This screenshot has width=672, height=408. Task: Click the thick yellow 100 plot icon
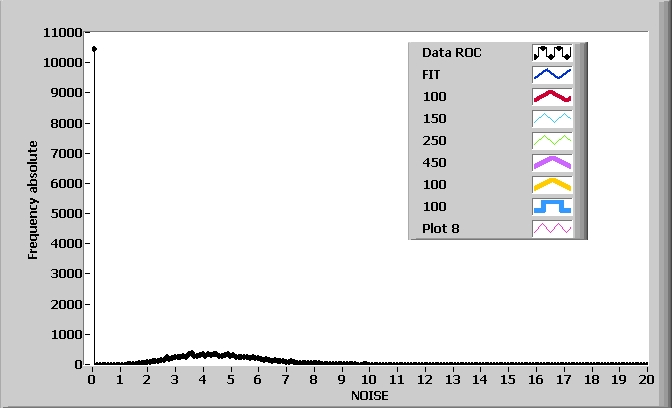551,184
